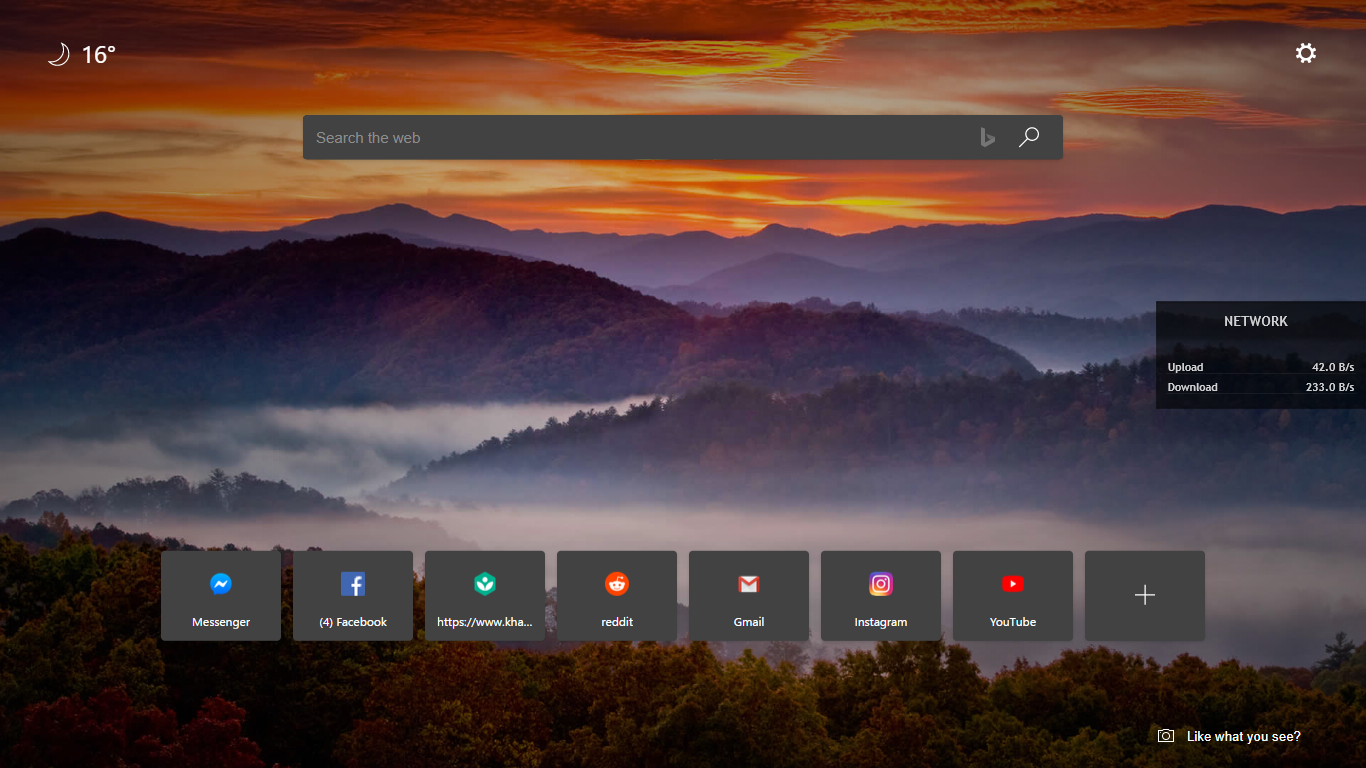Open Messenger from the shortcut tile
1366x768 pixels.
click(x=220, y=595)
